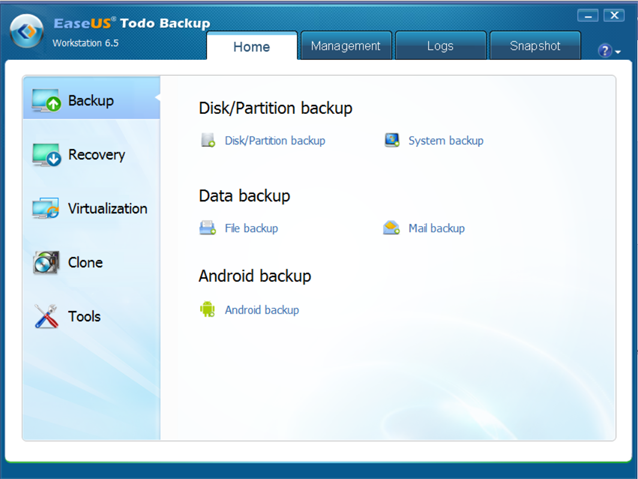
Task: Click the Clone sidebar icon
Action: click(46, 263)
